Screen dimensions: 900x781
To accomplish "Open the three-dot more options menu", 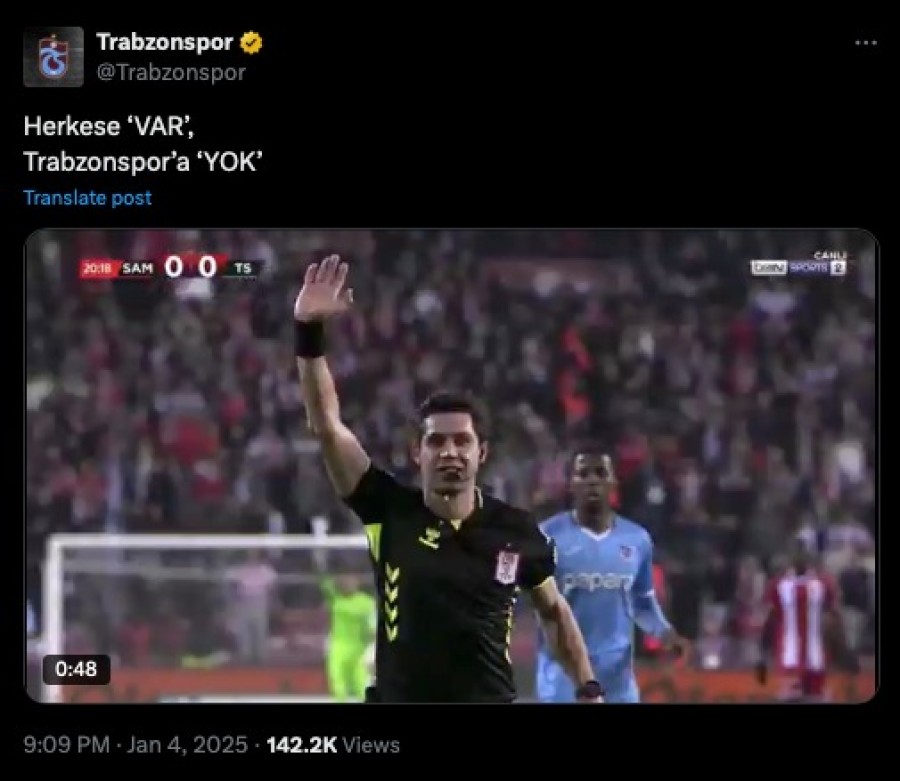I will click(866, 42).
